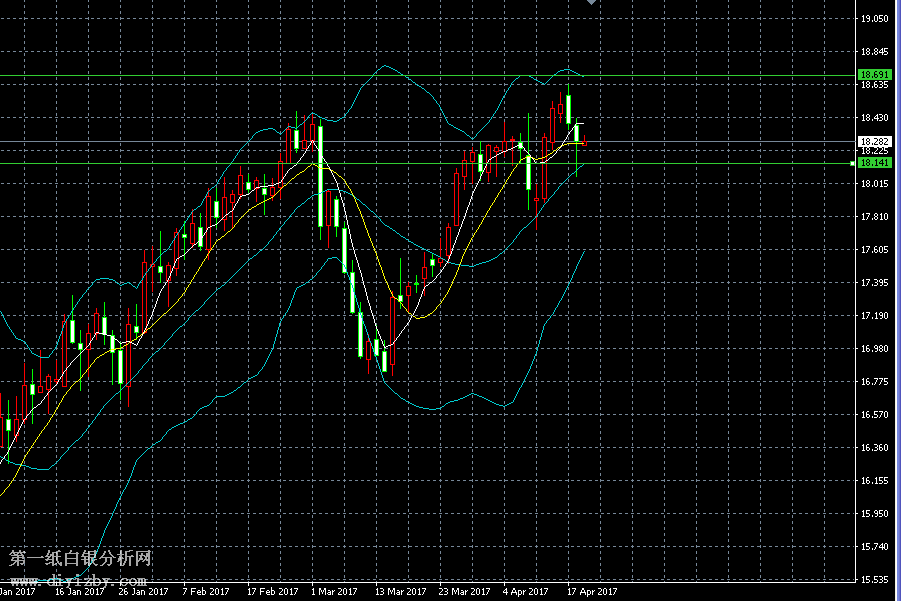
Task: Click the green 18.141 price tag
Action: (x=874, y=163)
